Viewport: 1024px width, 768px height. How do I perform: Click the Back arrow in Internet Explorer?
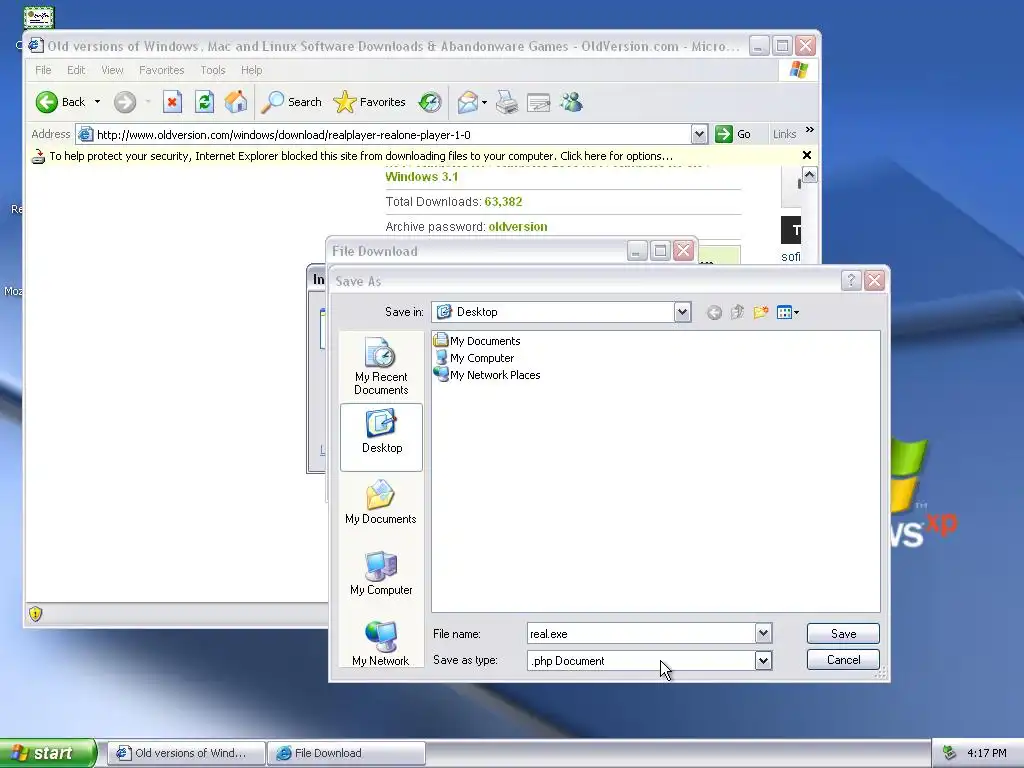click(x=61, y=102)
